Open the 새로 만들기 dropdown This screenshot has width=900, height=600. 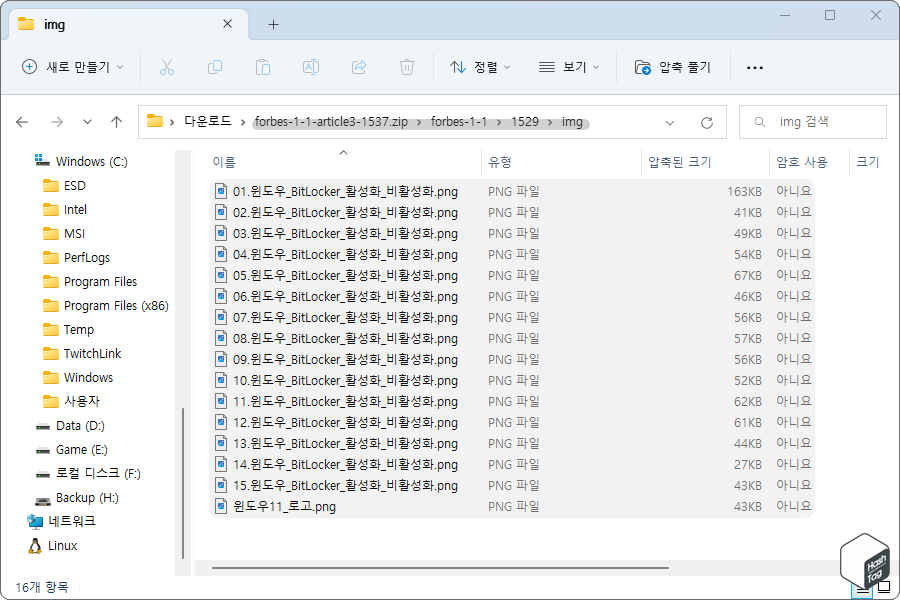coord(72,67)
